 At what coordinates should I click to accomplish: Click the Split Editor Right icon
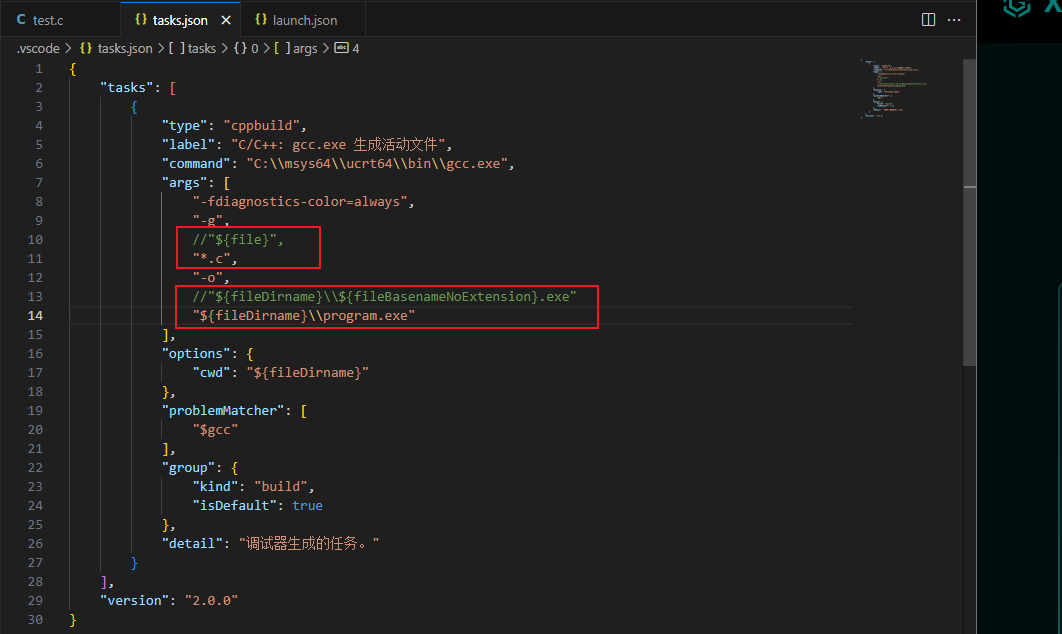928,20
